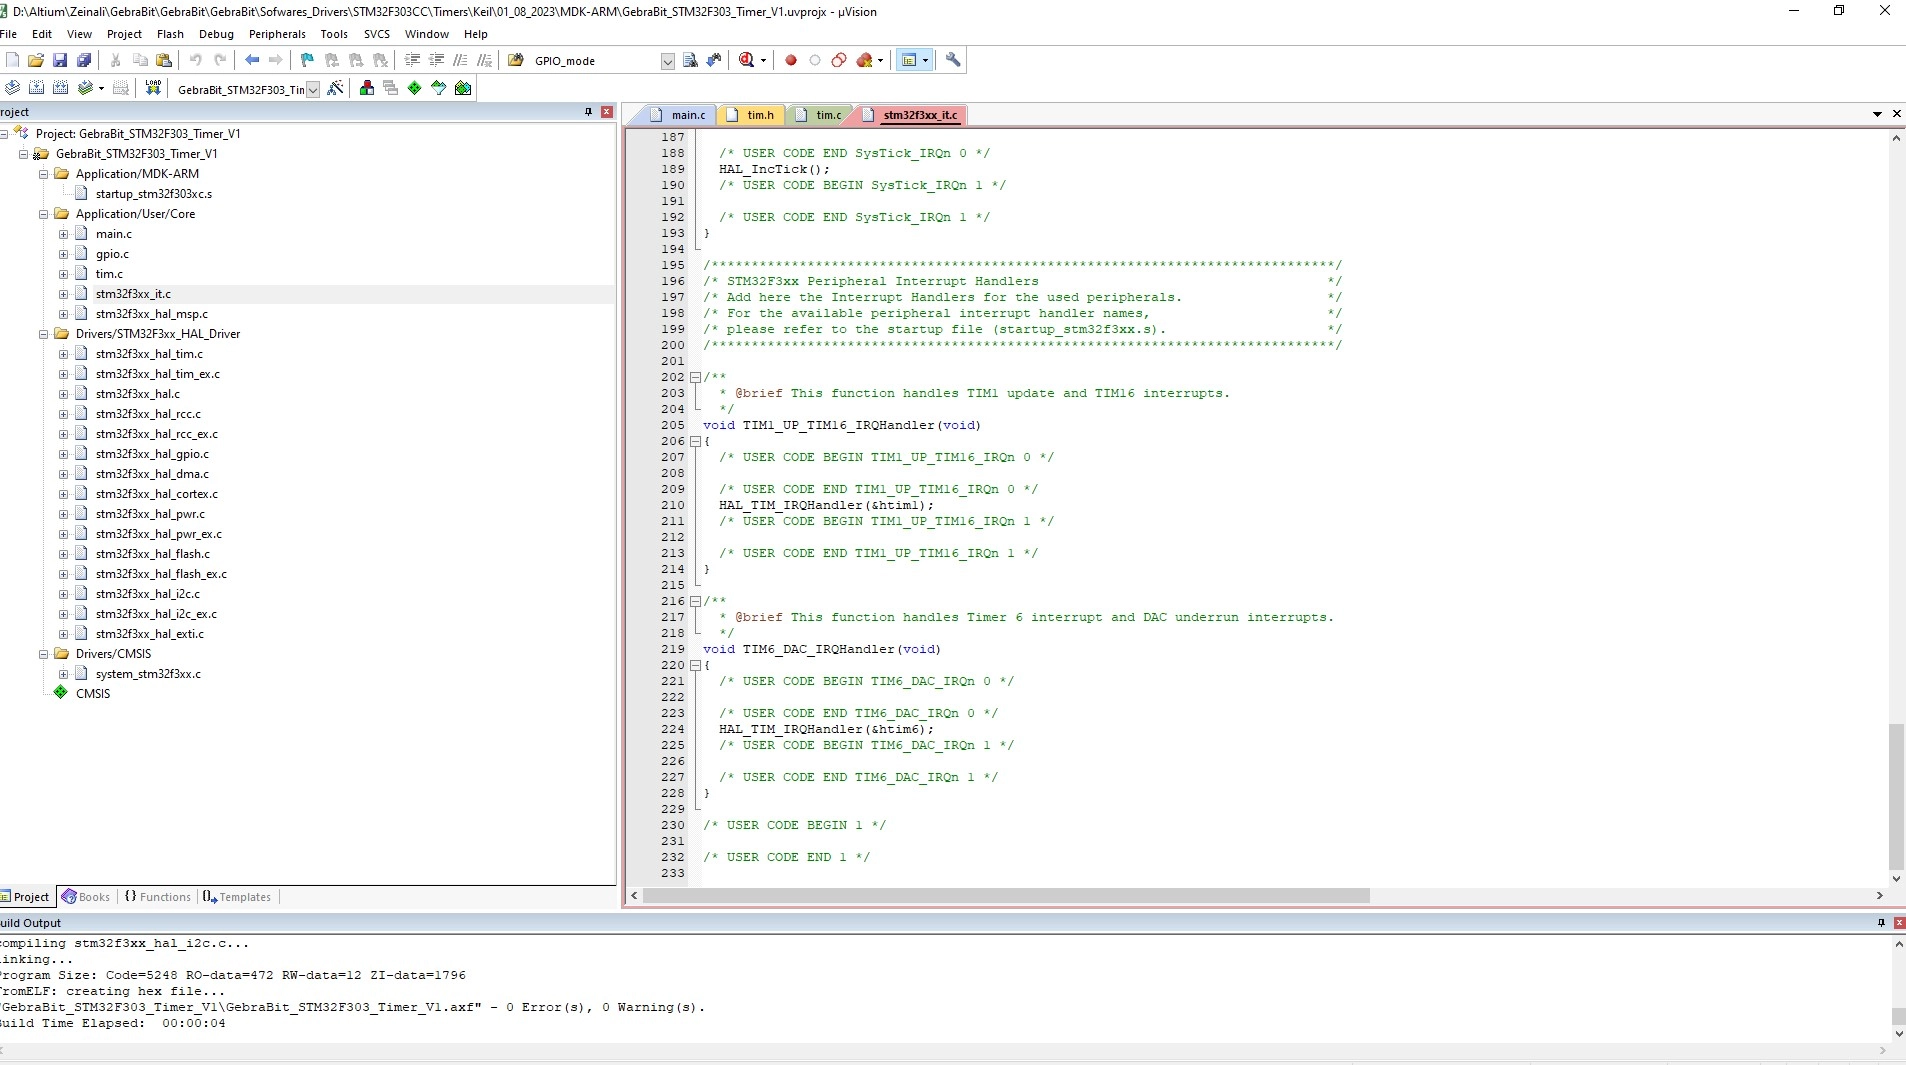Pin the Build Output panel
This screenshot has width=1906, height=1065.
click(x=1881, y=923)
